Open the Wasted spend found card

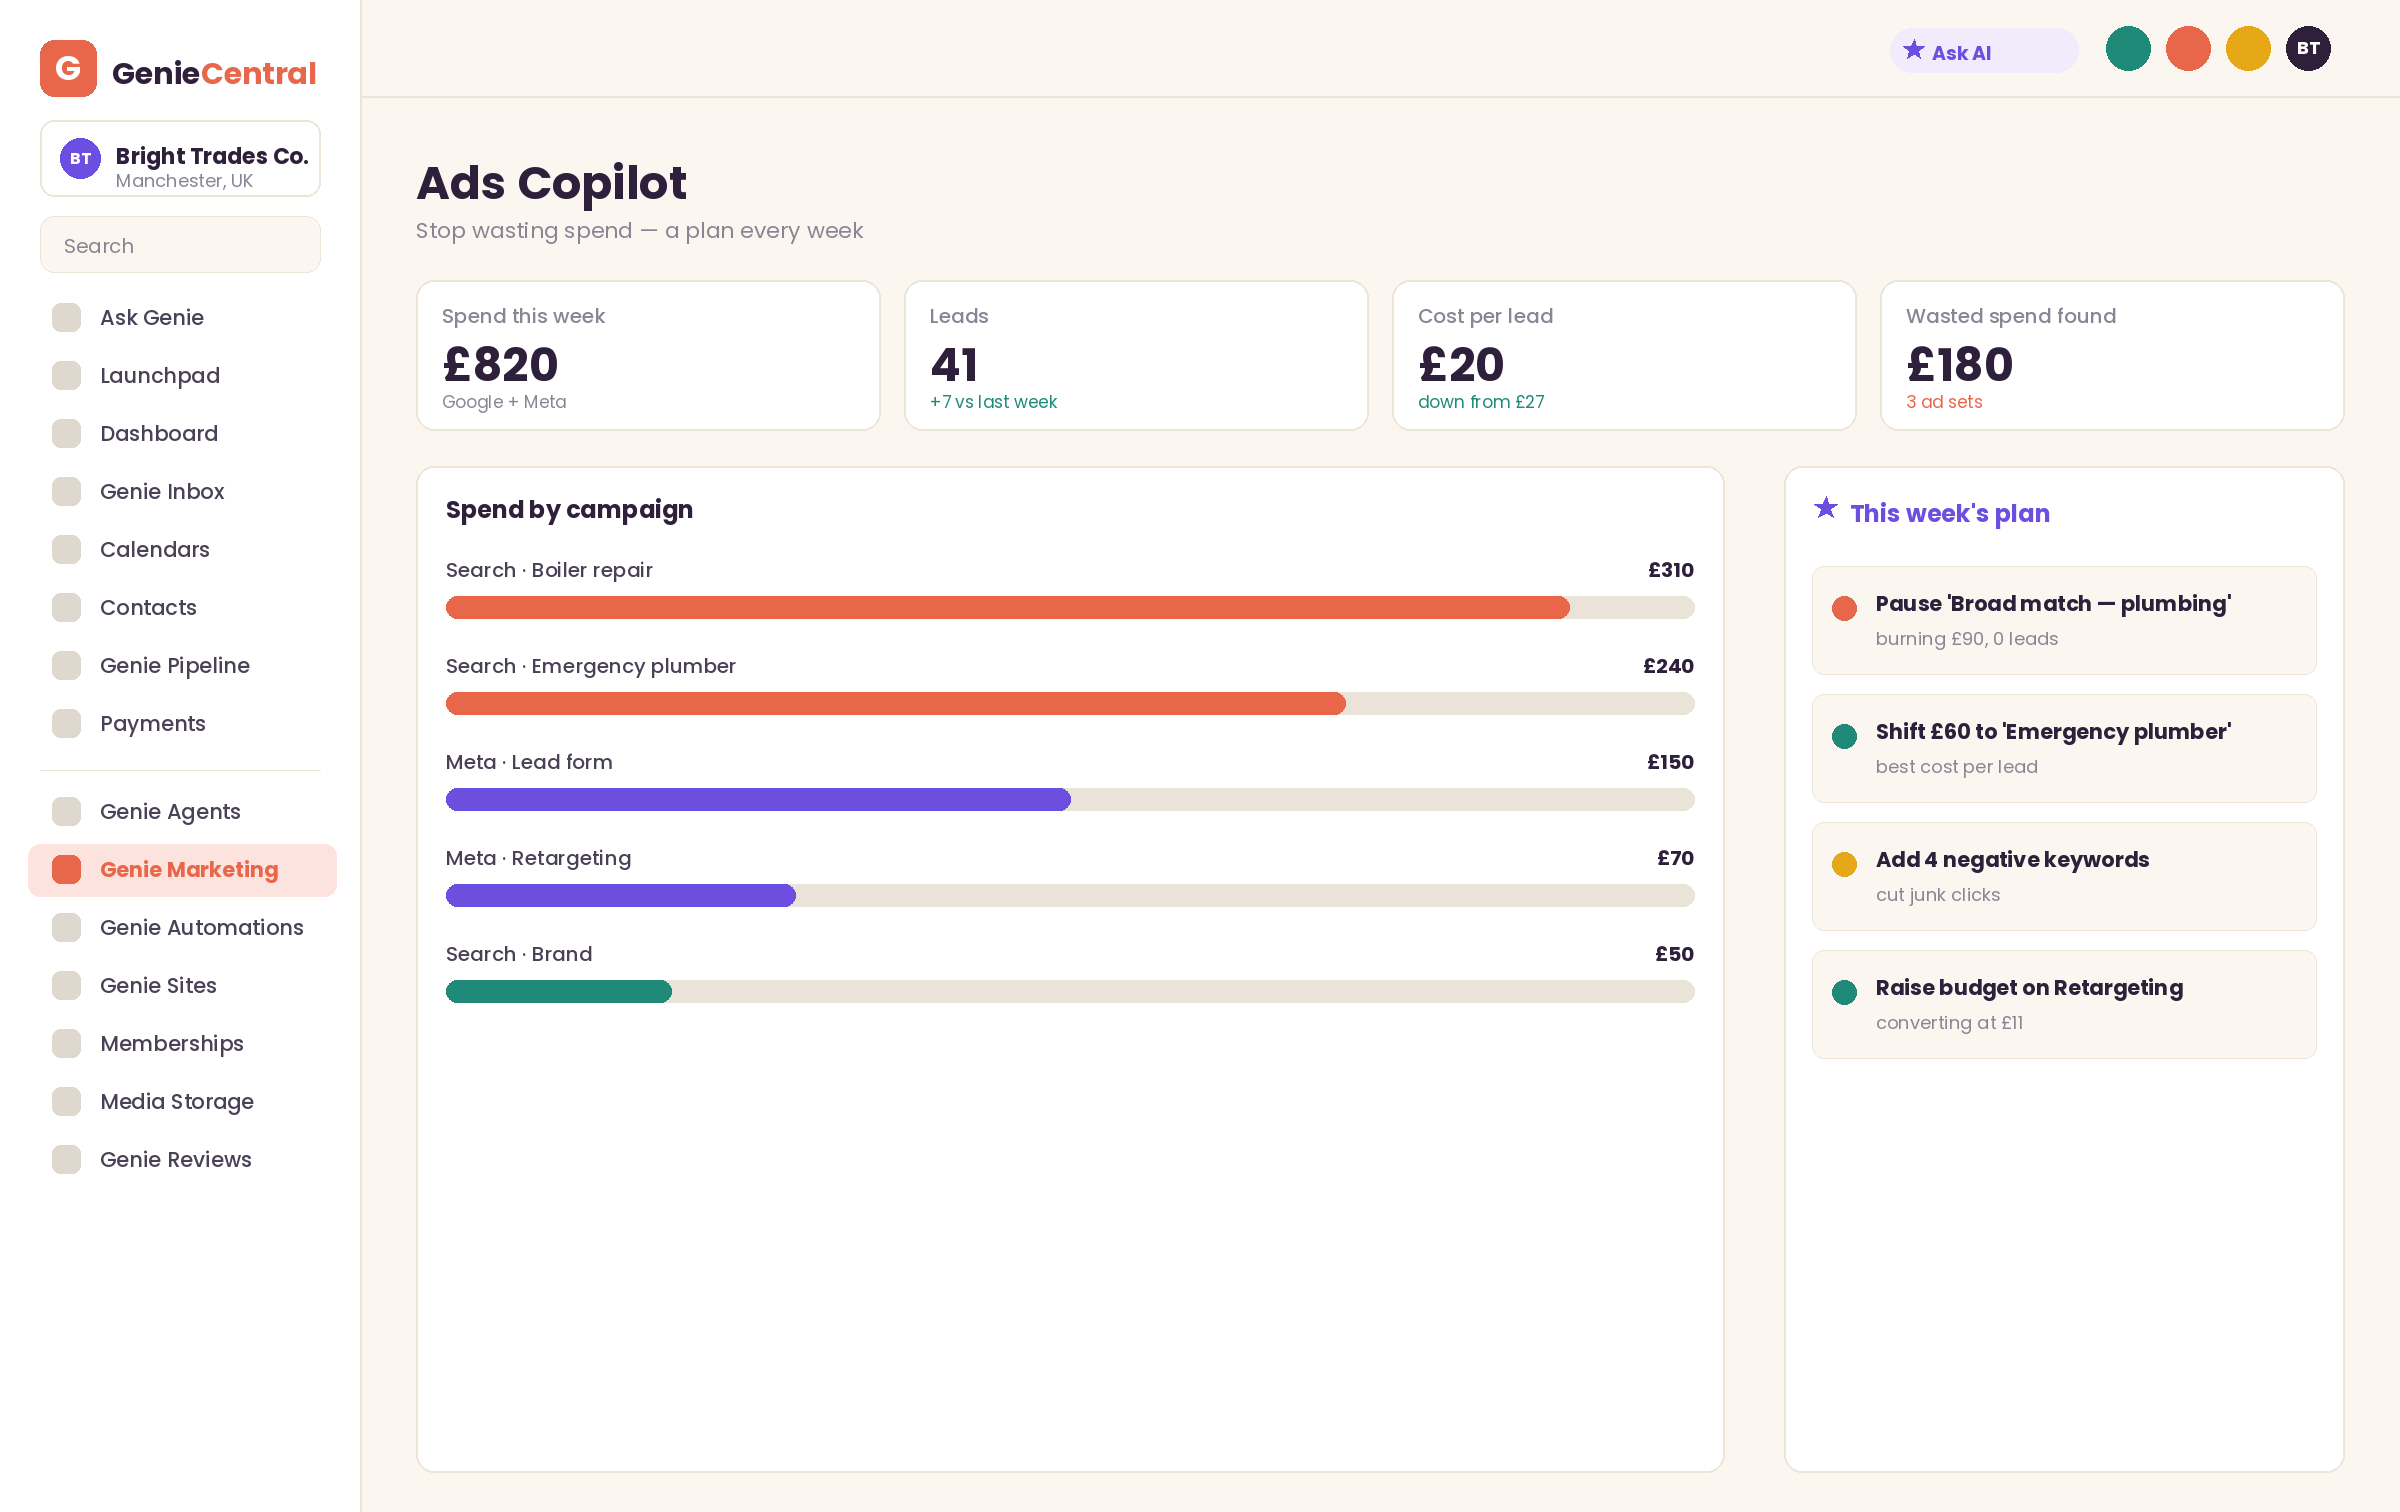click(x=2112, y=356)
